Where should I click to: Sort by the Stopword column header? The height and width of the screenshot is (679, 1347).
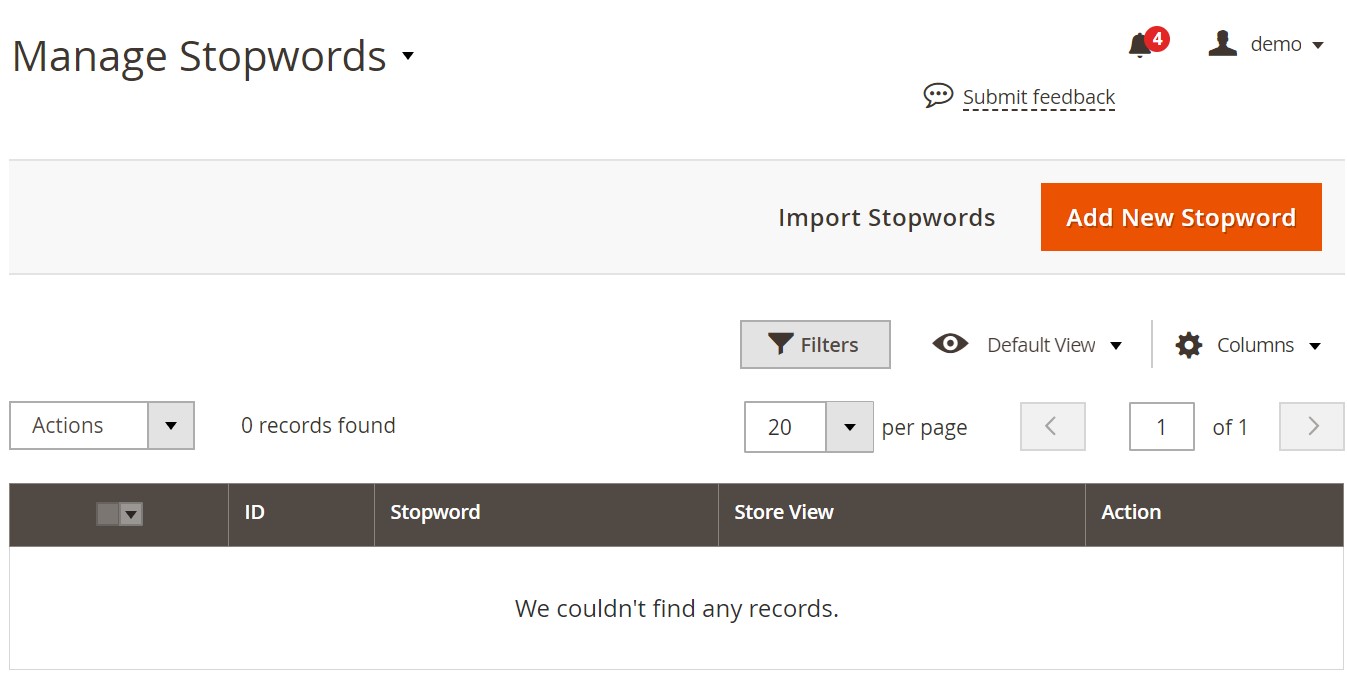pos(435,512)
